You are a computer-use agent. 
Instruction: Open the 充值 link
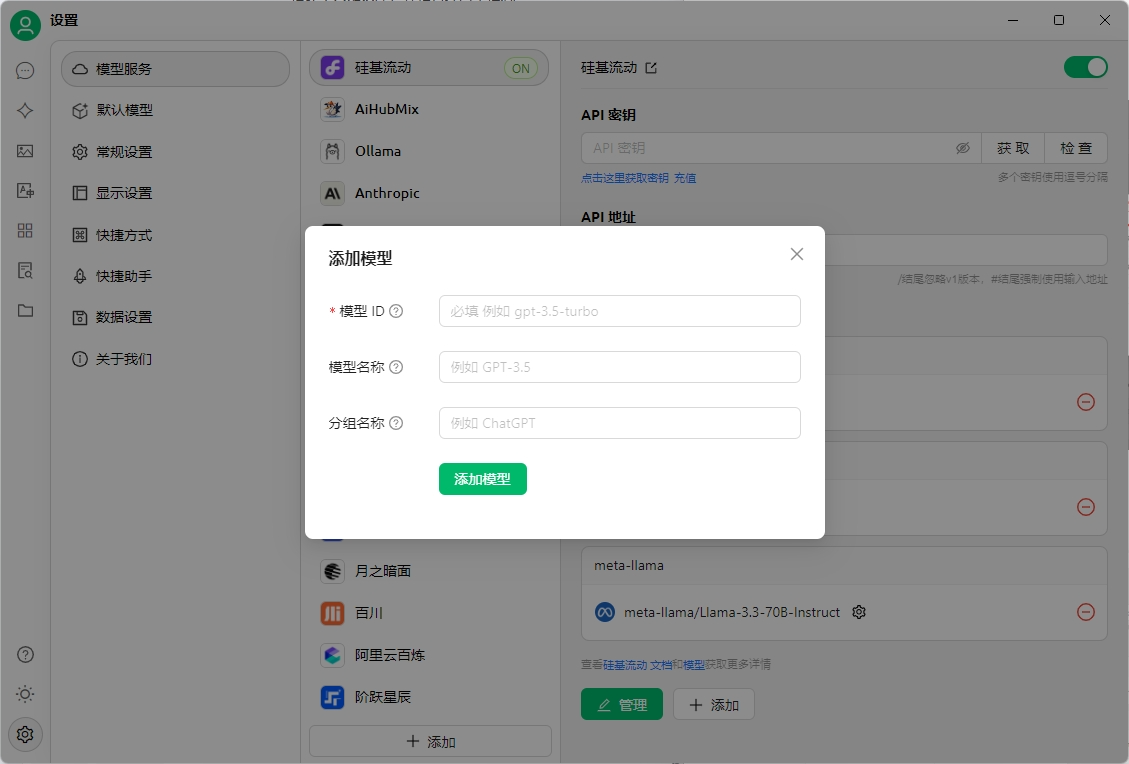pyautogui.click(x=685, y=178)
